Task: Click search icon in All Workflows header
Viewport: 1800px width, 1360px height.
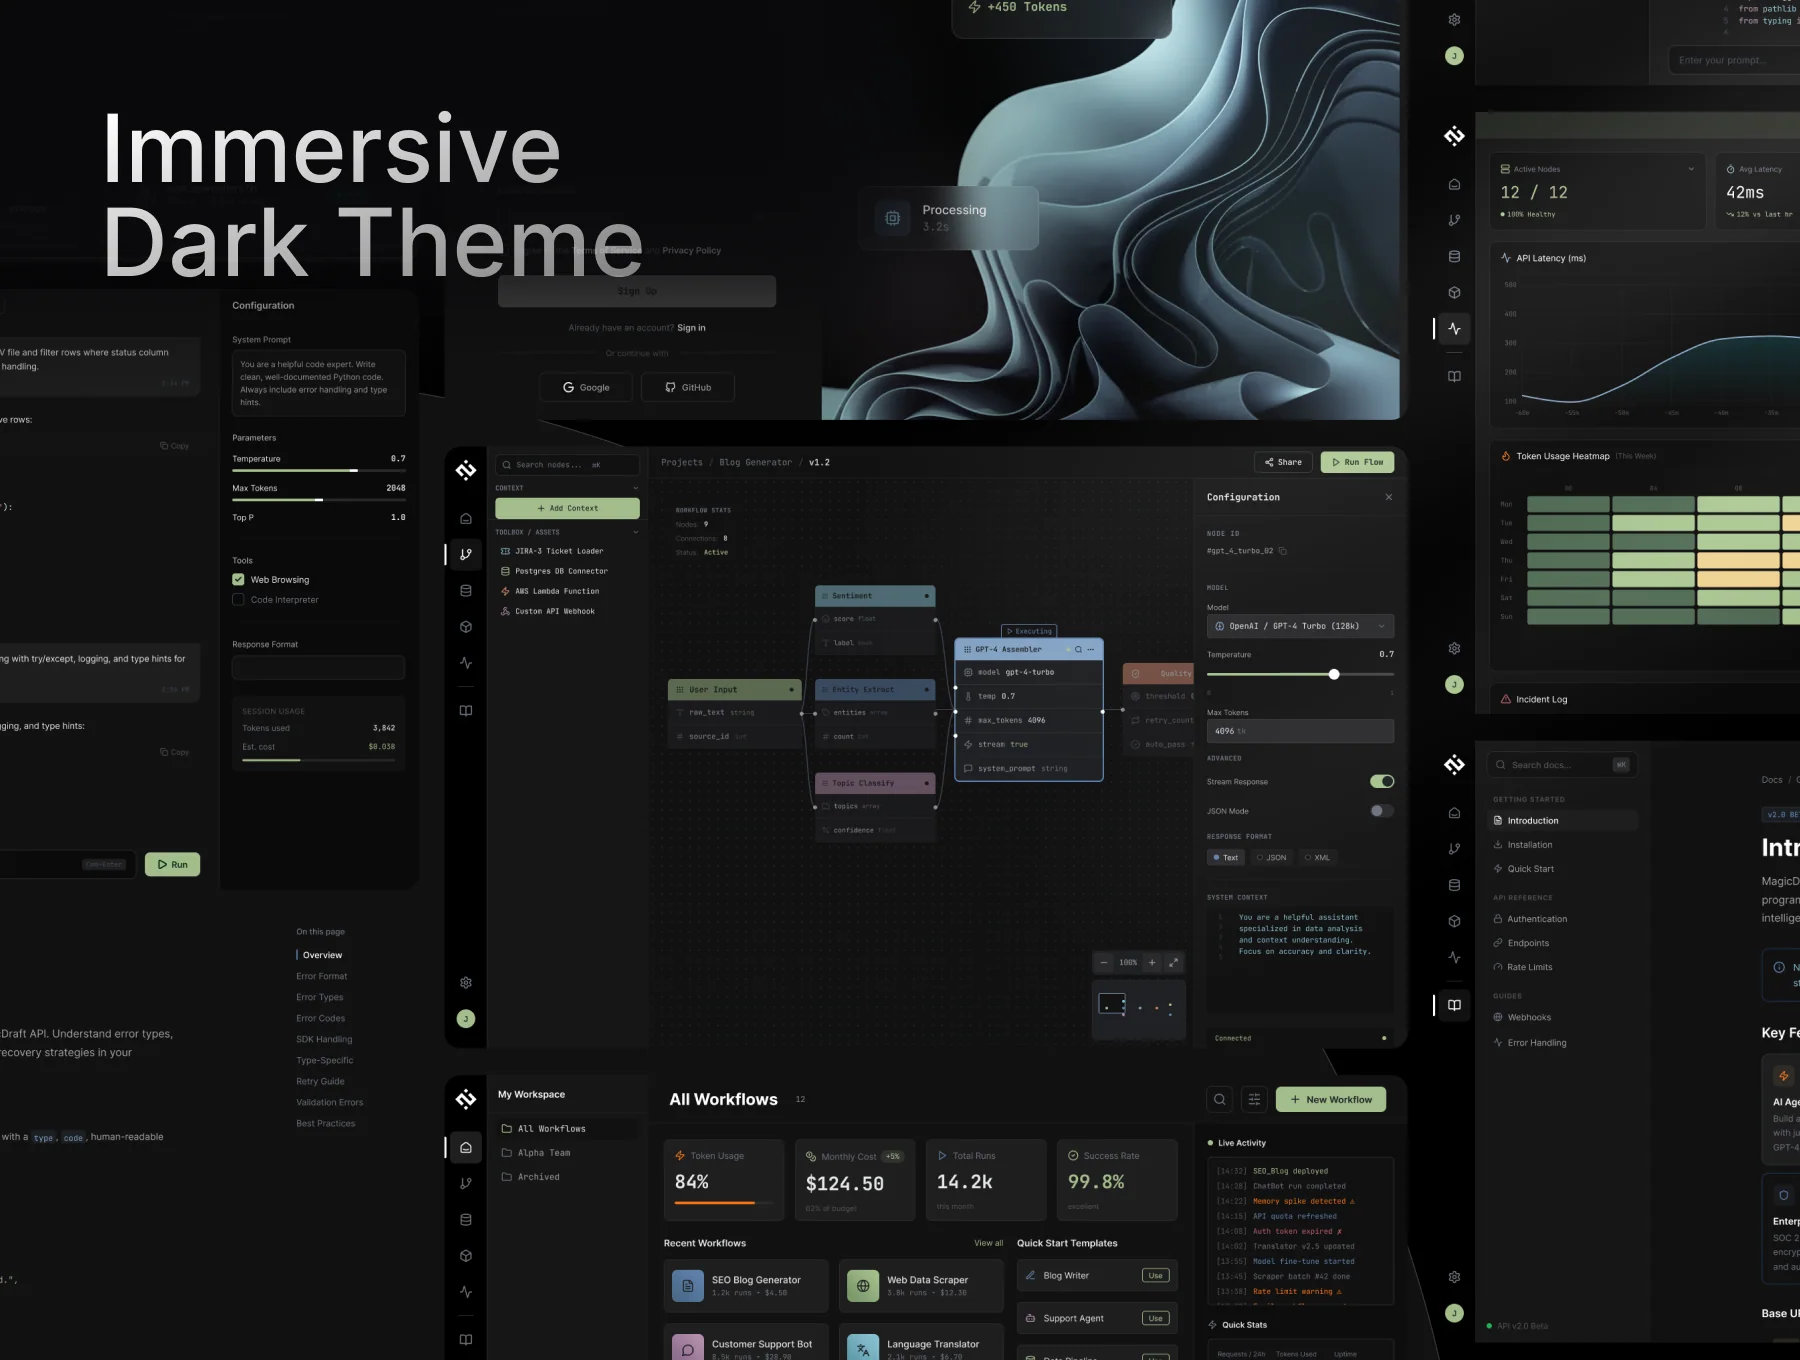Action: coord(1220,1100)
